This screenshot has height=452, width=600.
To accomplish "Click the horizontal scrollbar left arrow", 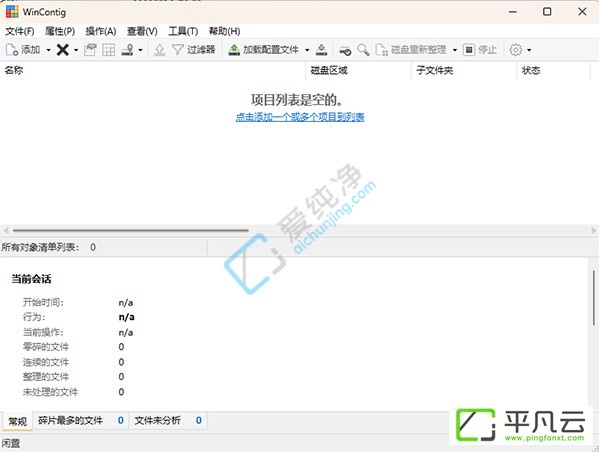I will tap(6, 230).
